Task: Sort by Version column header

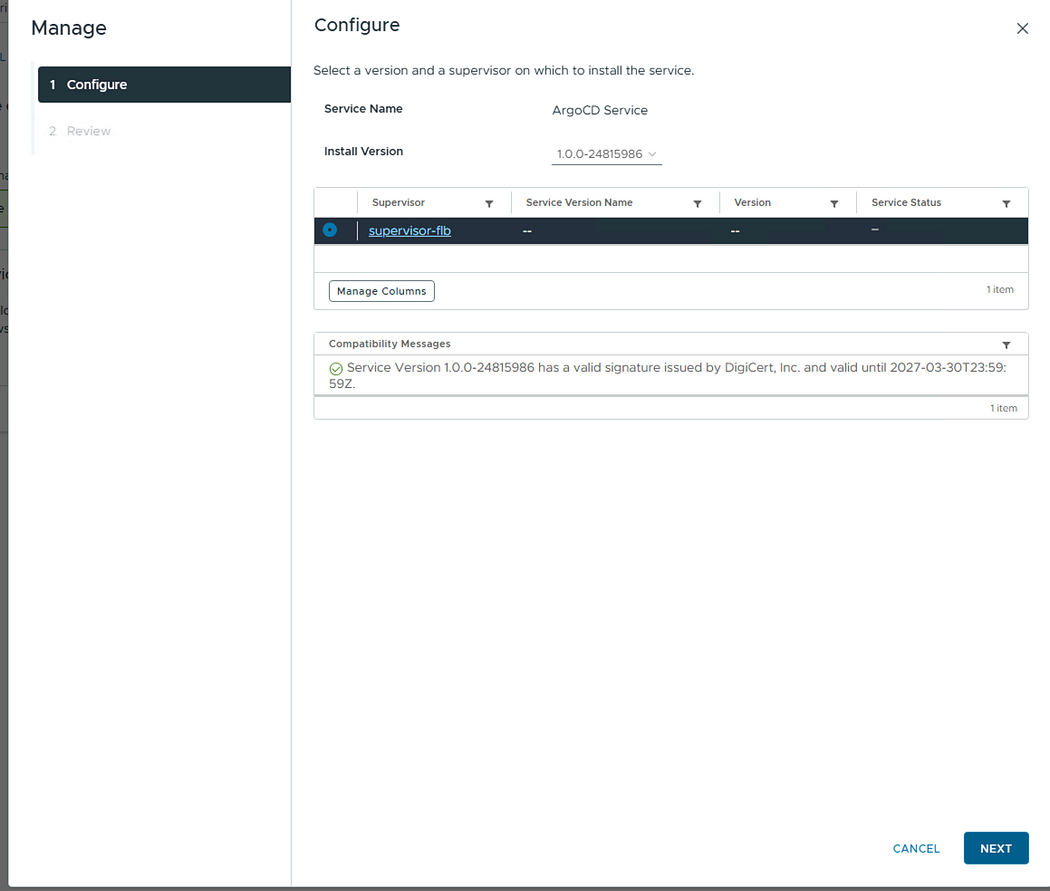Action: [752, 203]
